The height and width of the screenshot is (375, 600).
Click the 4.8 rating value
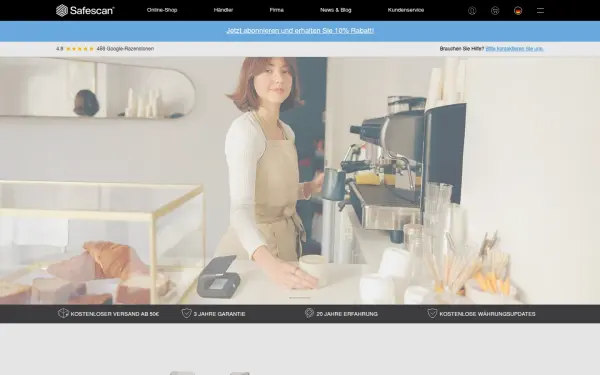click(59, 49)
